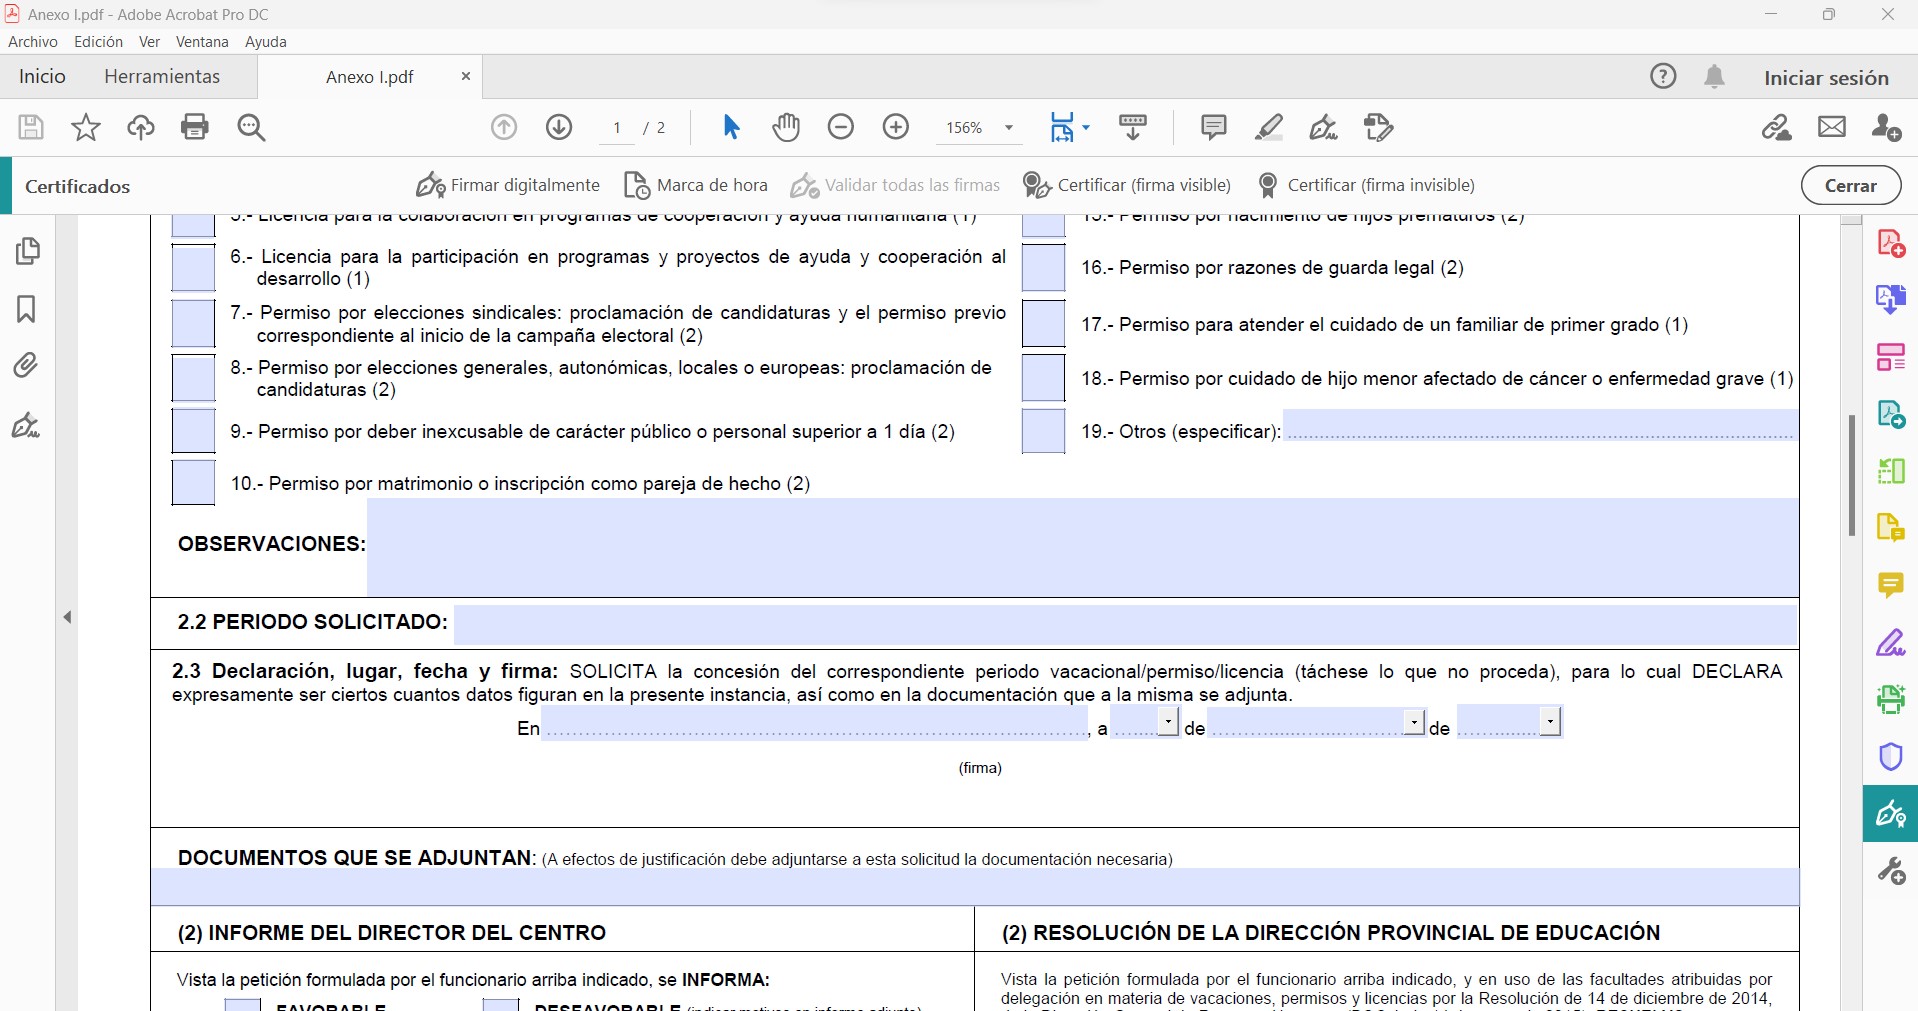This screenshot has height=1011, width=1918.
Task: Check the box for item 16 guarda legal
Action: click(1043, 268)
